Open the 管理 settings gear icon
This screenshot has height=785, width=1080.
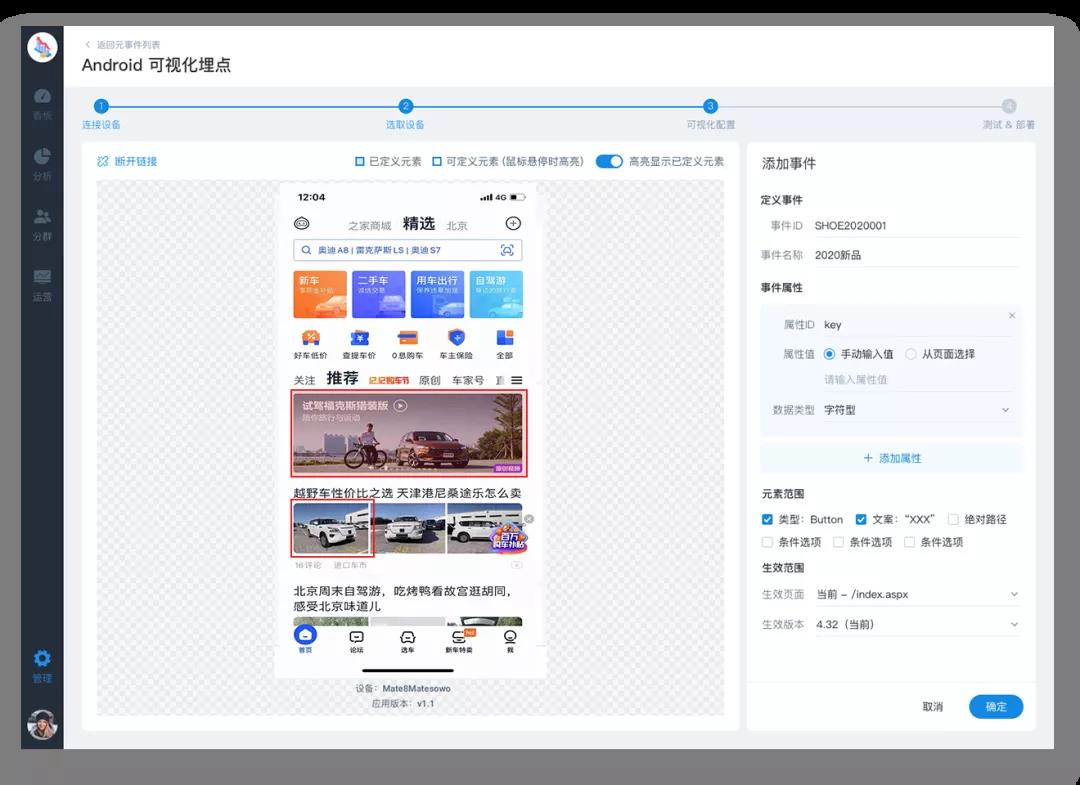(42, 658)
